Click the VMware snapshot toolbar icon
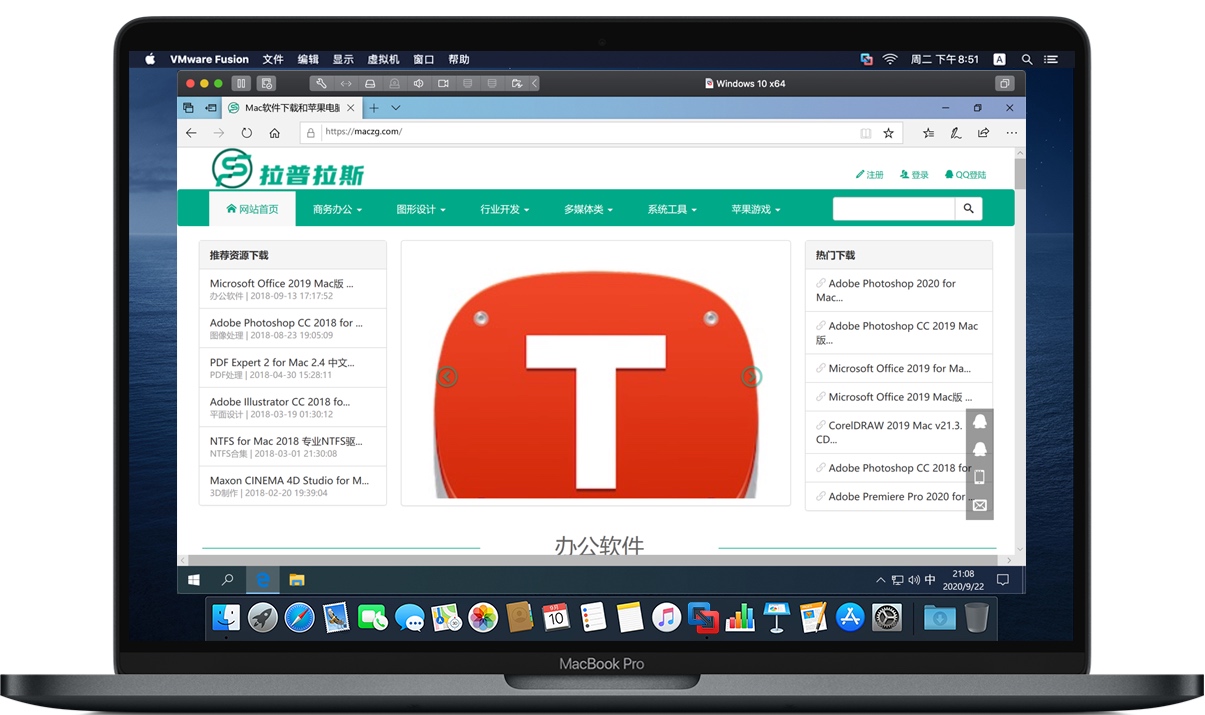The width and height of the screenshot is (1205, 715). coord(266,83)
